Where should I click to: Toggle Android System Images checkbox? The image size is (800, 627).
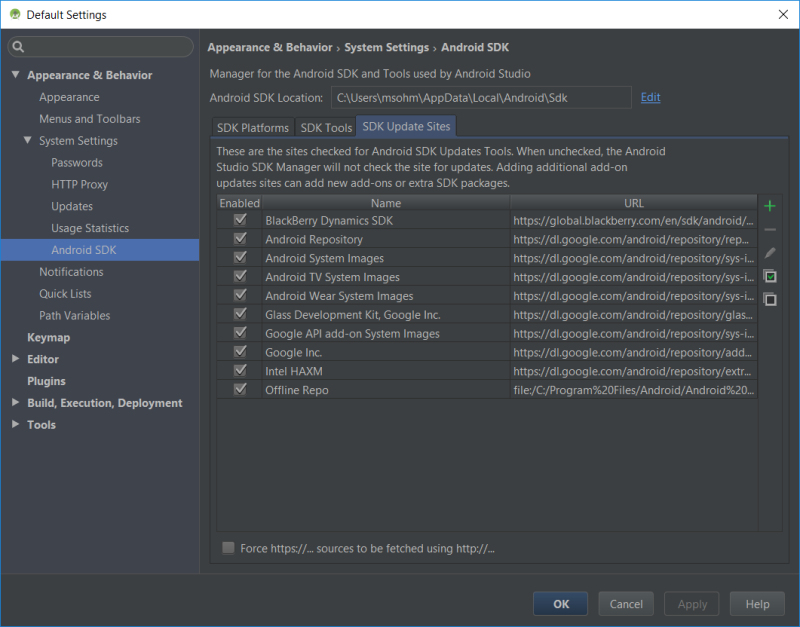pyautogui.click(x=240, y=258)
